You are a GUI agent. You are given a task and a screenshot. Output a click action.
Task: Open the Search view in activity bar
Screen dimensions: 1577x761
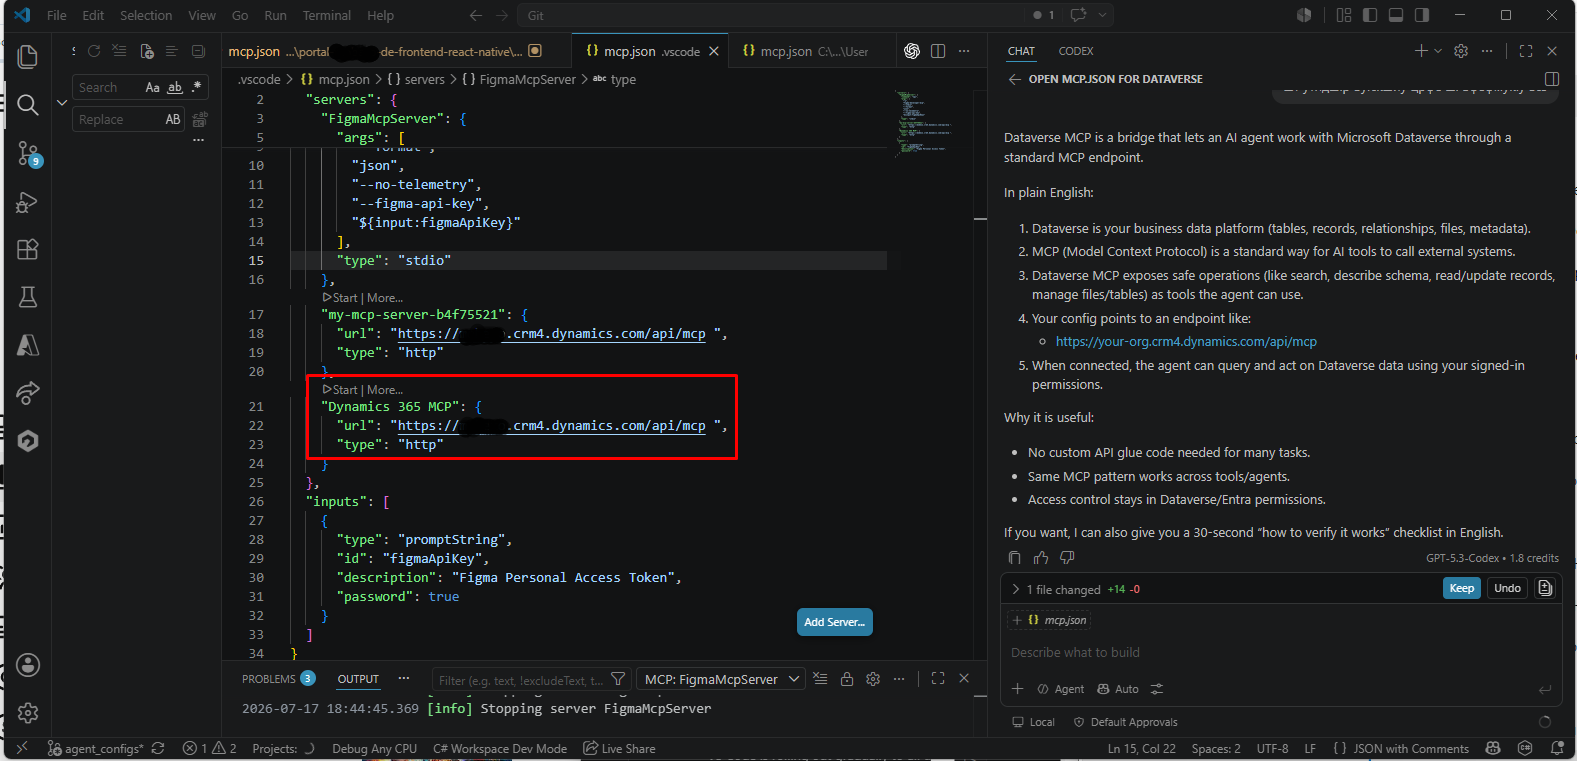click(28, 105)
